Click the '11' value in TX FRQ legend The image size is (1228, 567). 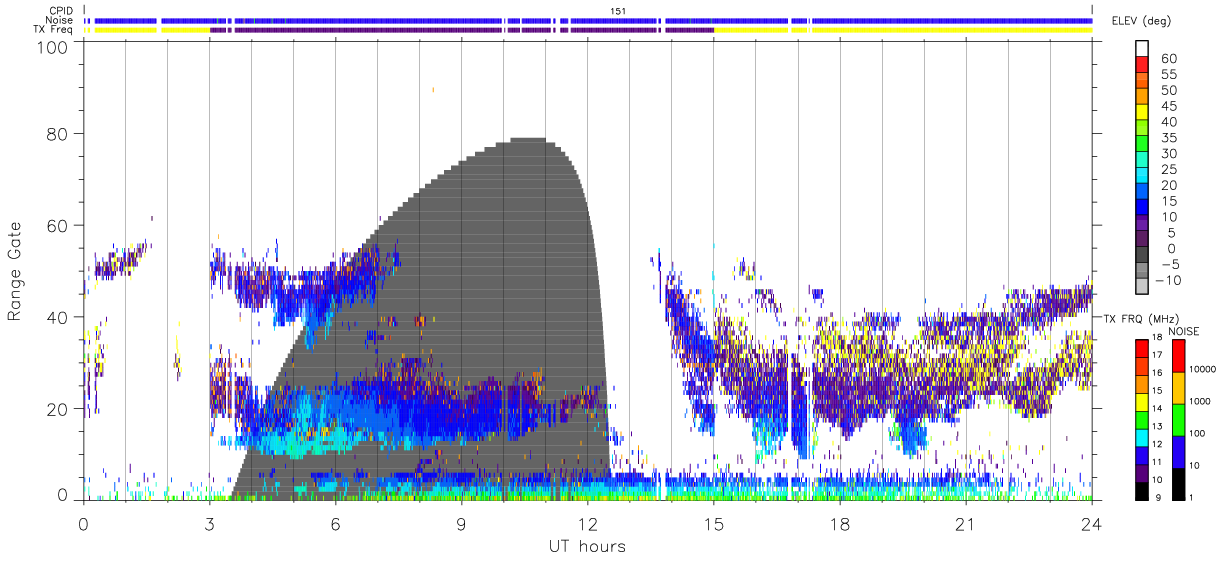tap(1157, 462)
